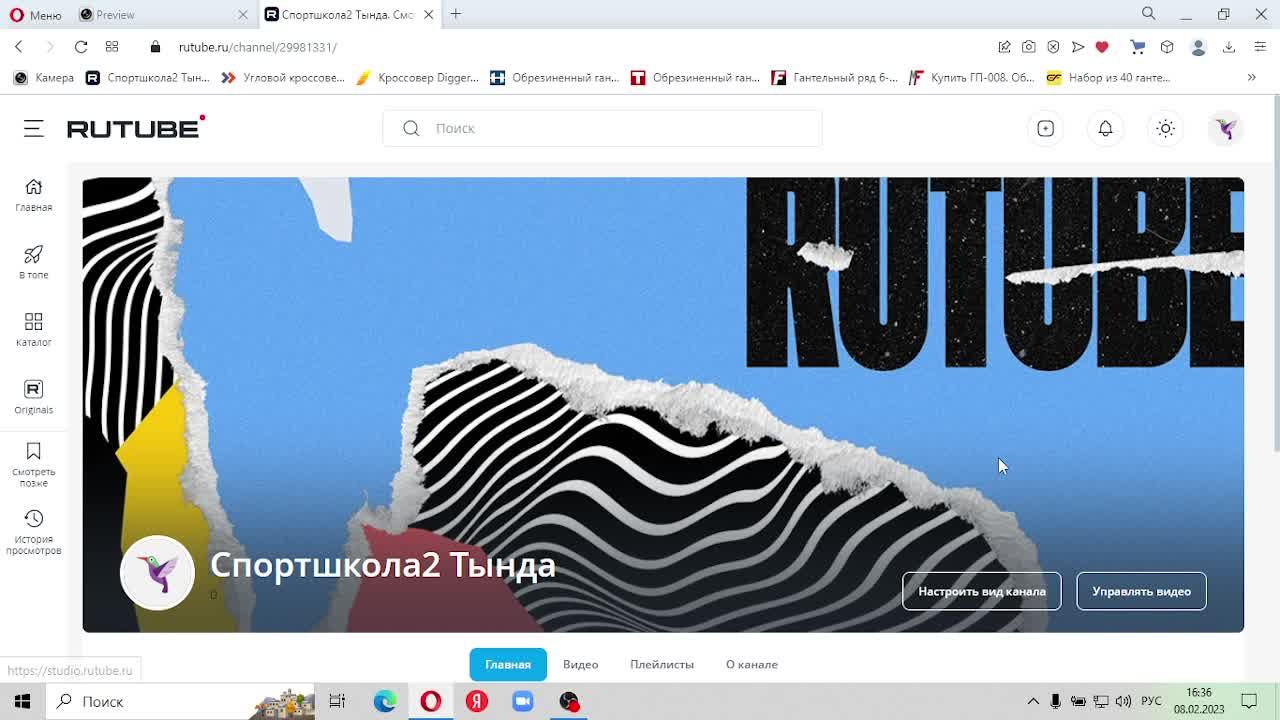Switch the РУС keyboard language indicator
Image resolution: width=1280 pixels, height=720 pixels.
(x=1151, y=701)
